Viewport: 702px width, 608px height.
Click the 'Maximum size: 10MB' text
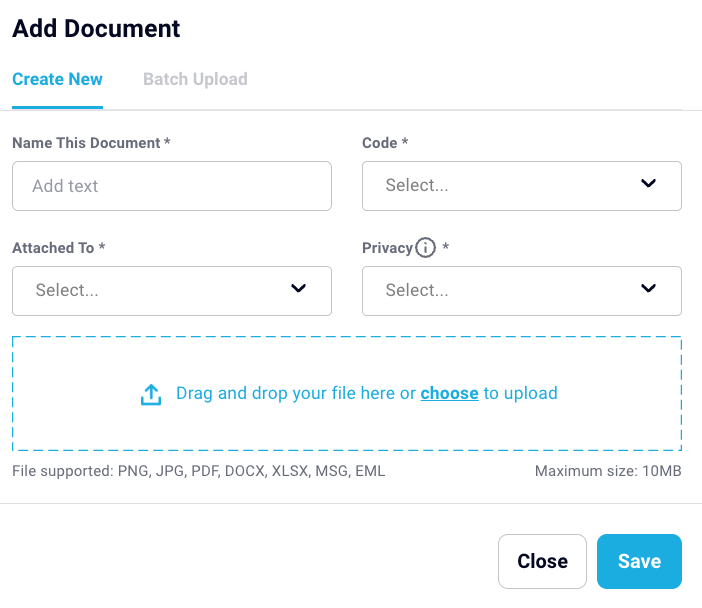point(608,471)
